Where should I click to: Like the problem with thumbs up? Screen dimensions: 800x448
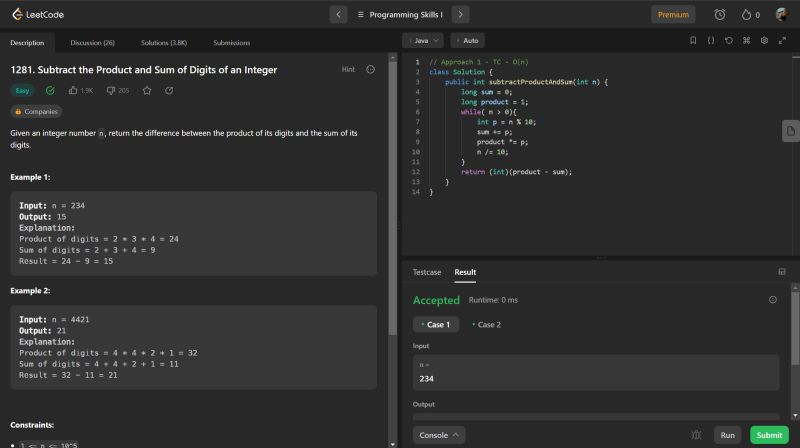click(x=74, y=91)
